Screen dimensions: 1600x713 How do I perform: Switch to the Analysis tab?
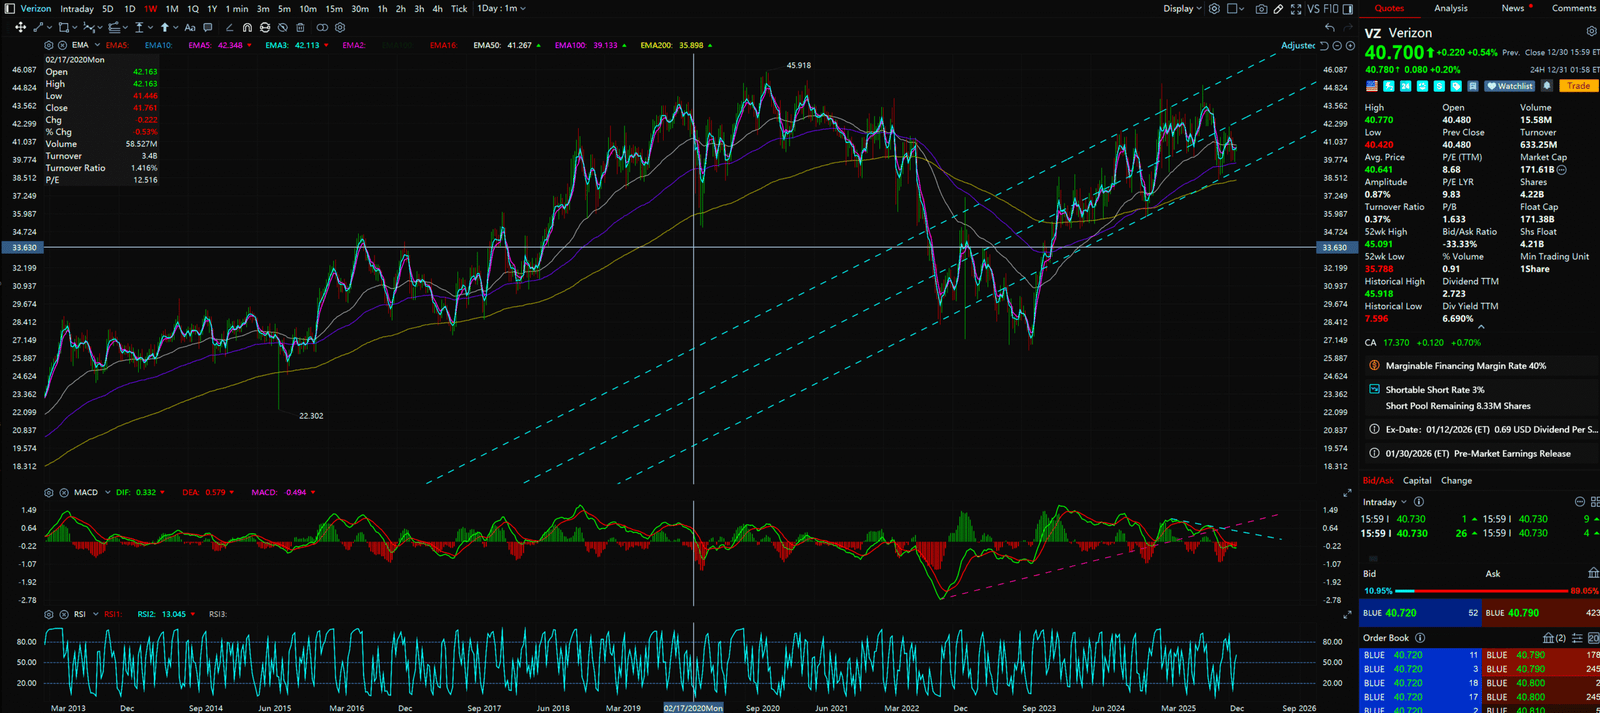(1450, 8)
